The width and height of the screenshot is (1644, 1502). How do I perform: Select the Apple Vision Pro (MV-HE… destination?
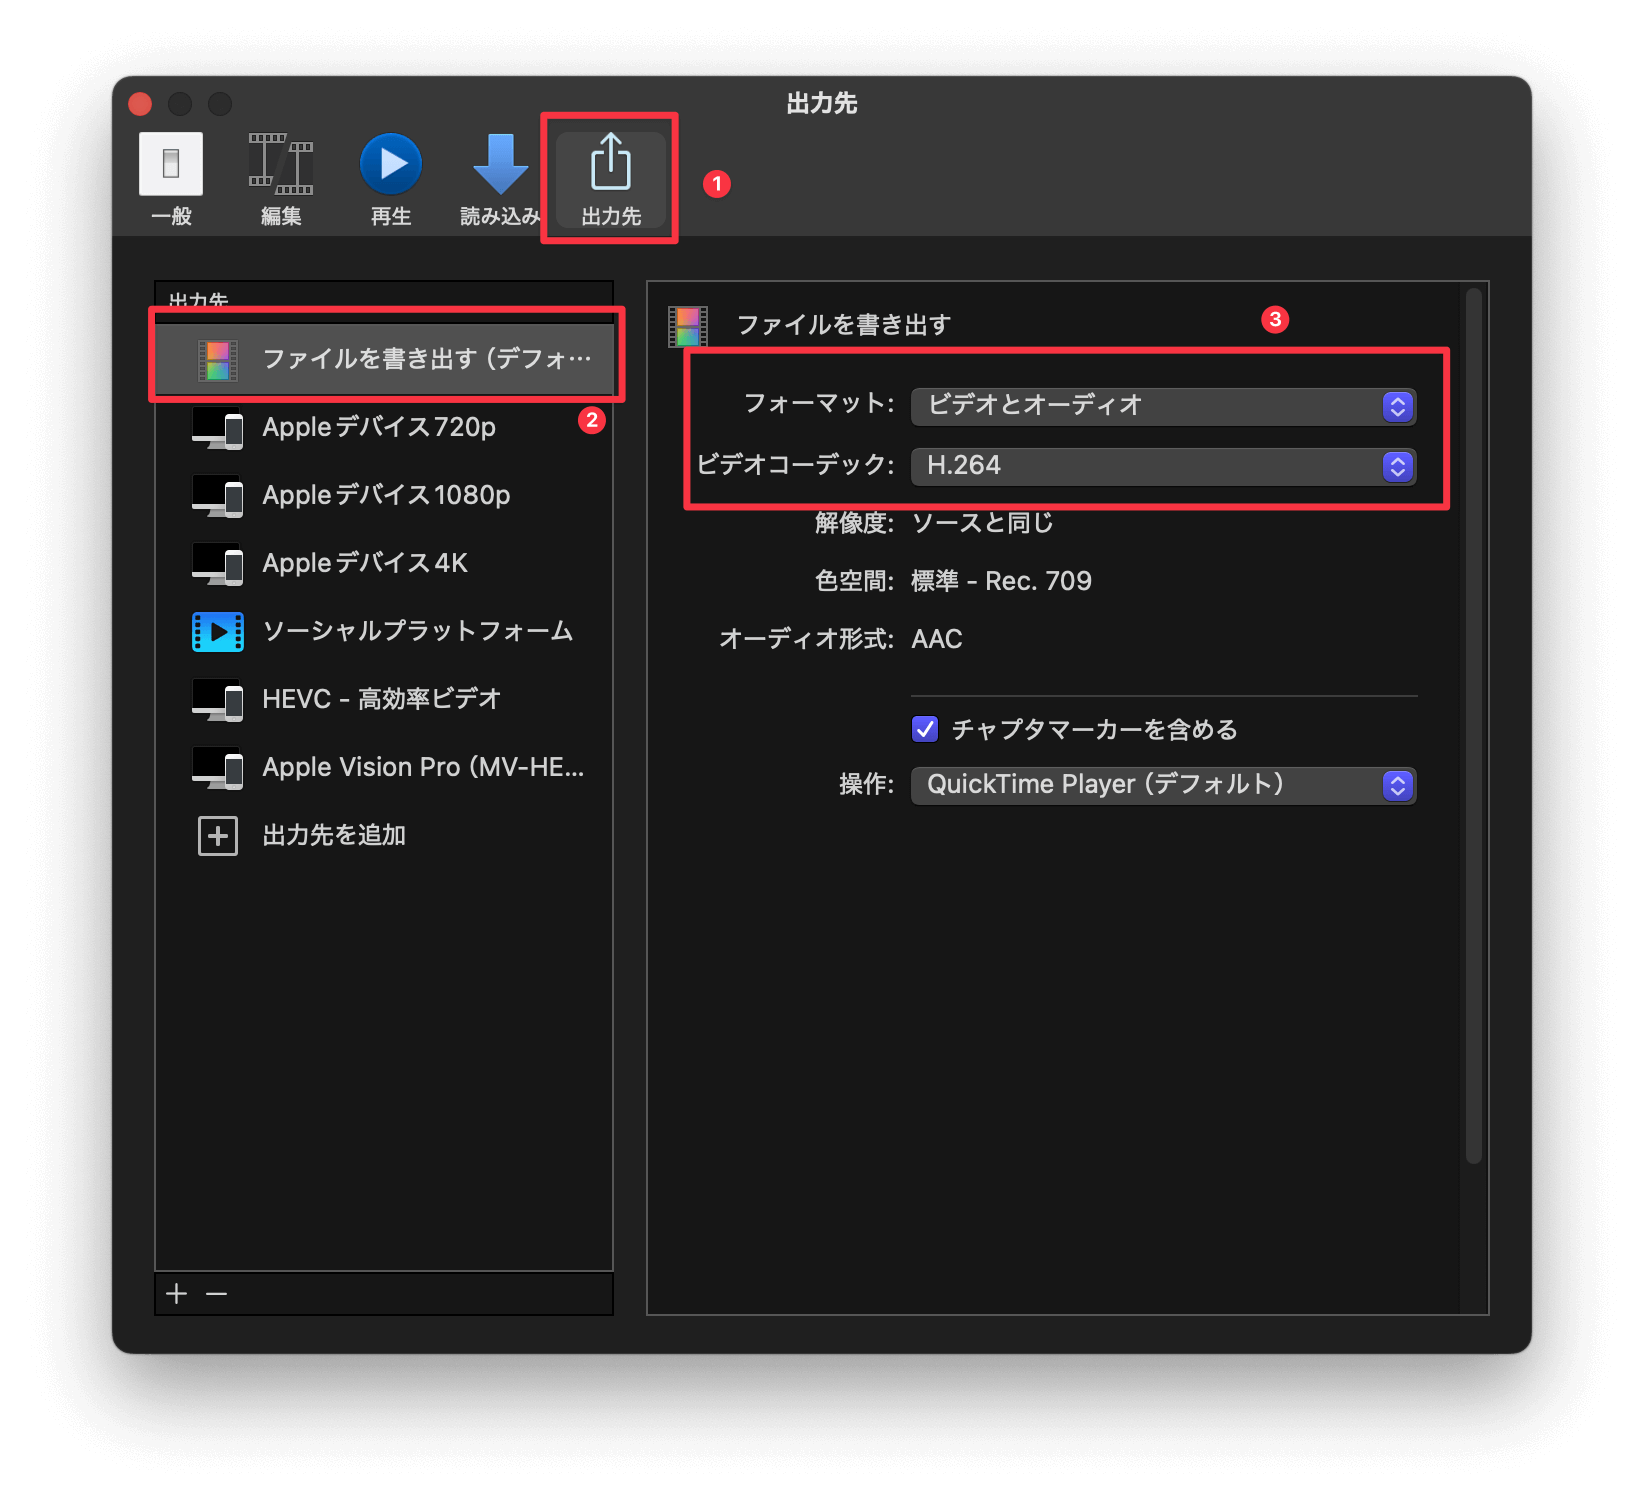point(384,767)
